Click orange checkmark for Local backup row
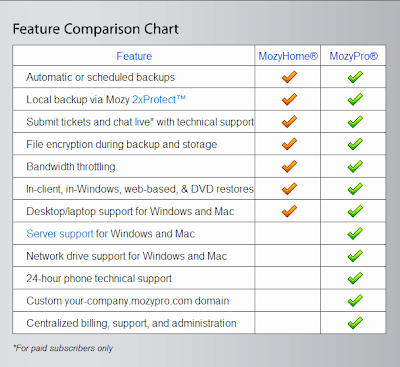Image resolution: width=400 pixels, height=367 pixels. click(x=289, y=99)
